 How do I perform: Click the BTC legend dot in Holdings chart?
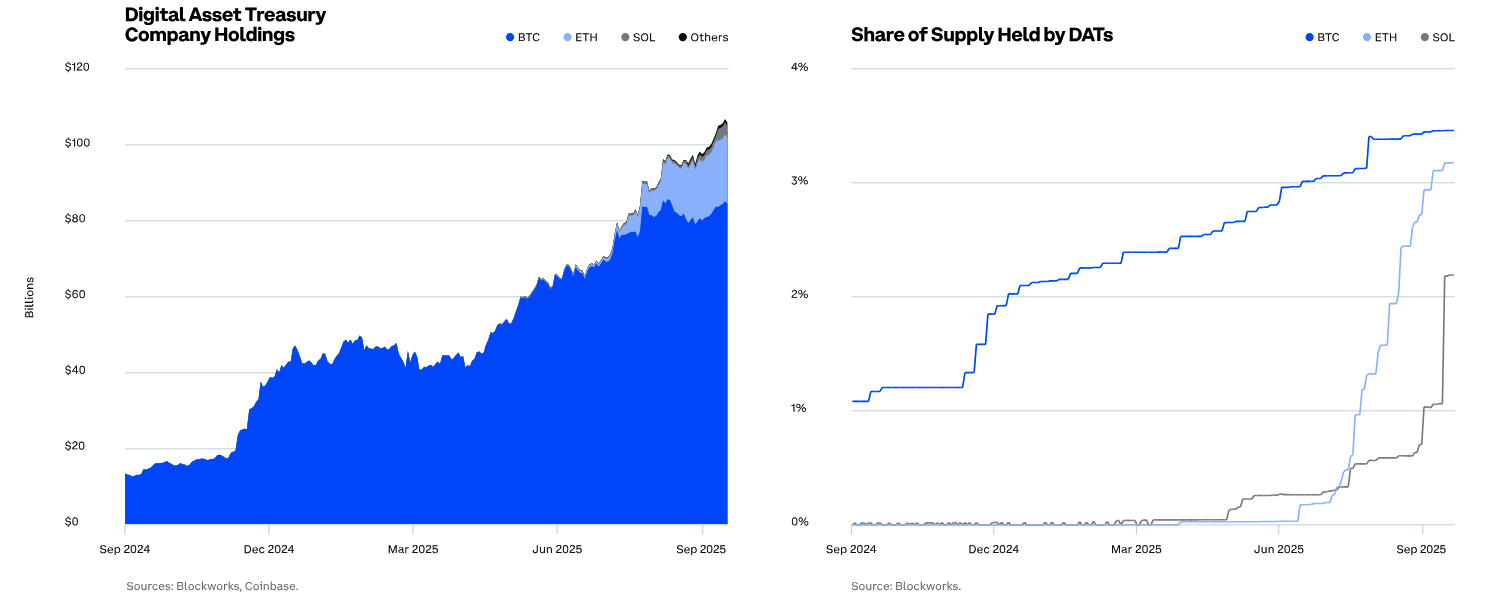click(x=509, y=38)
